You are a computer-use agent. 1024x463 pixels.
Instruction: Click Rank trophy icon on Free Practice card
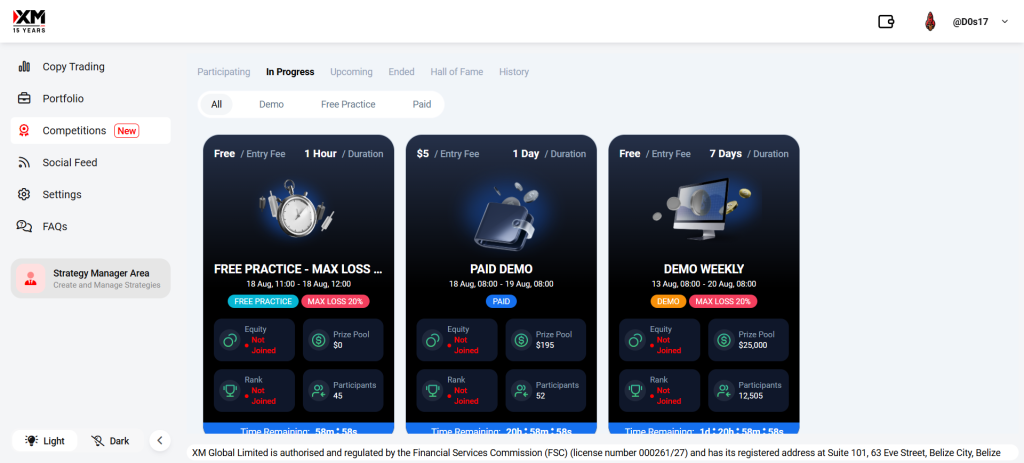[230, 391]
